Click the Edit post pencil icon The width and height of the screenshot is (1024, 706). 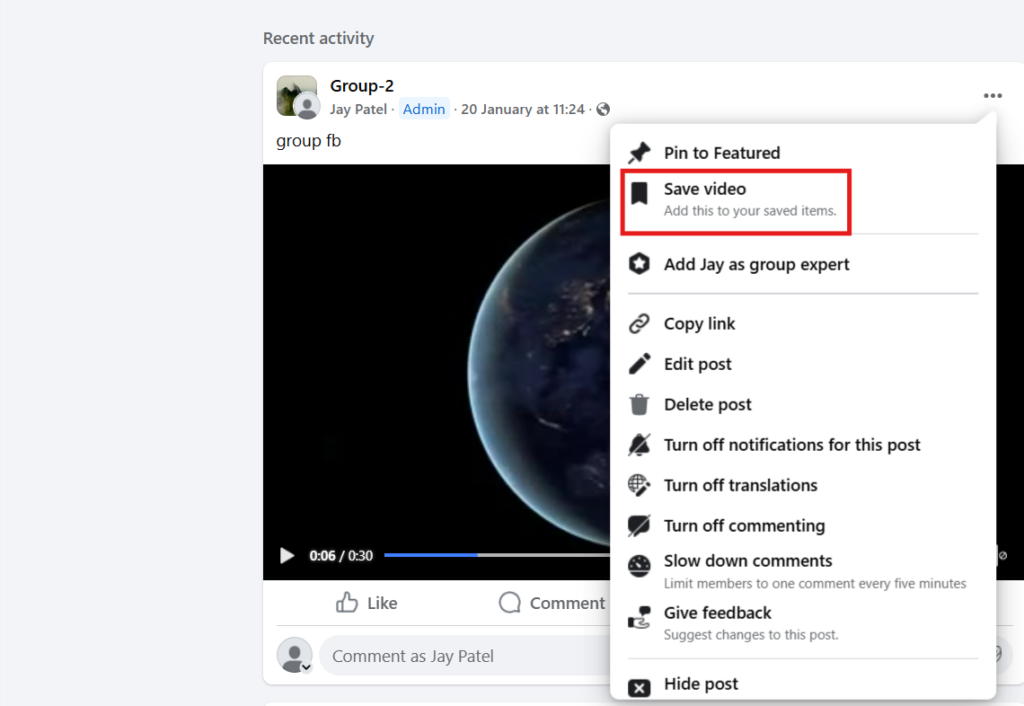(639, 363)
